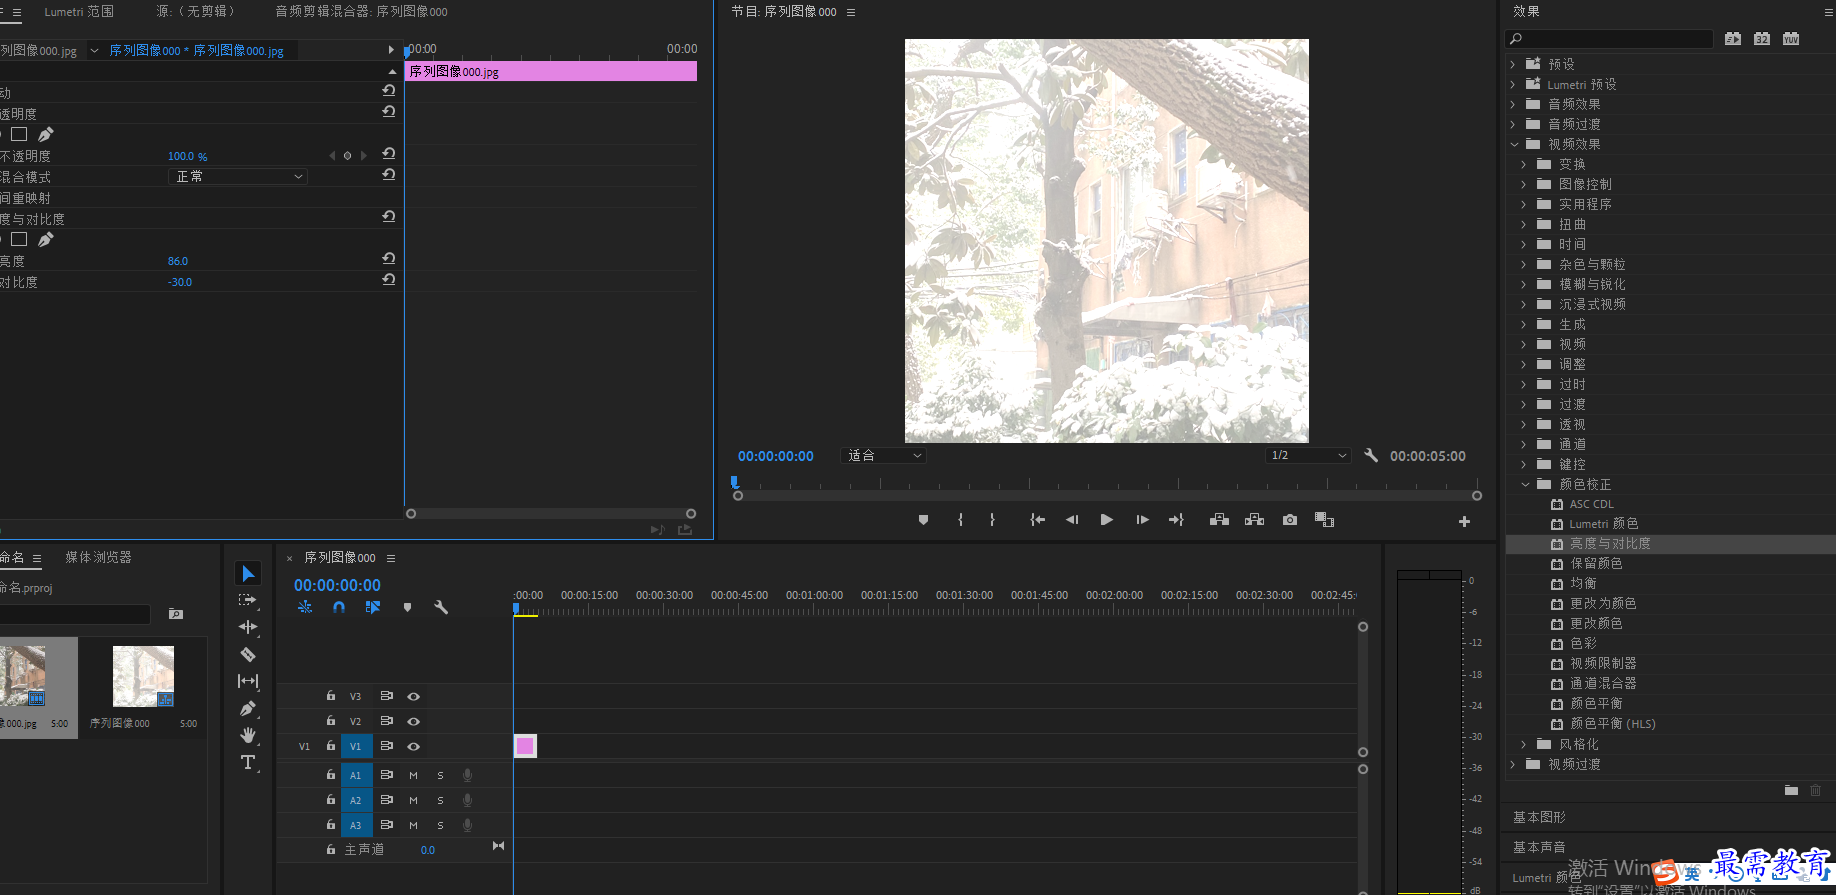Play the program monitor
The width and height of the screenshot is (1836, 895).
(x=1106, y=520)
